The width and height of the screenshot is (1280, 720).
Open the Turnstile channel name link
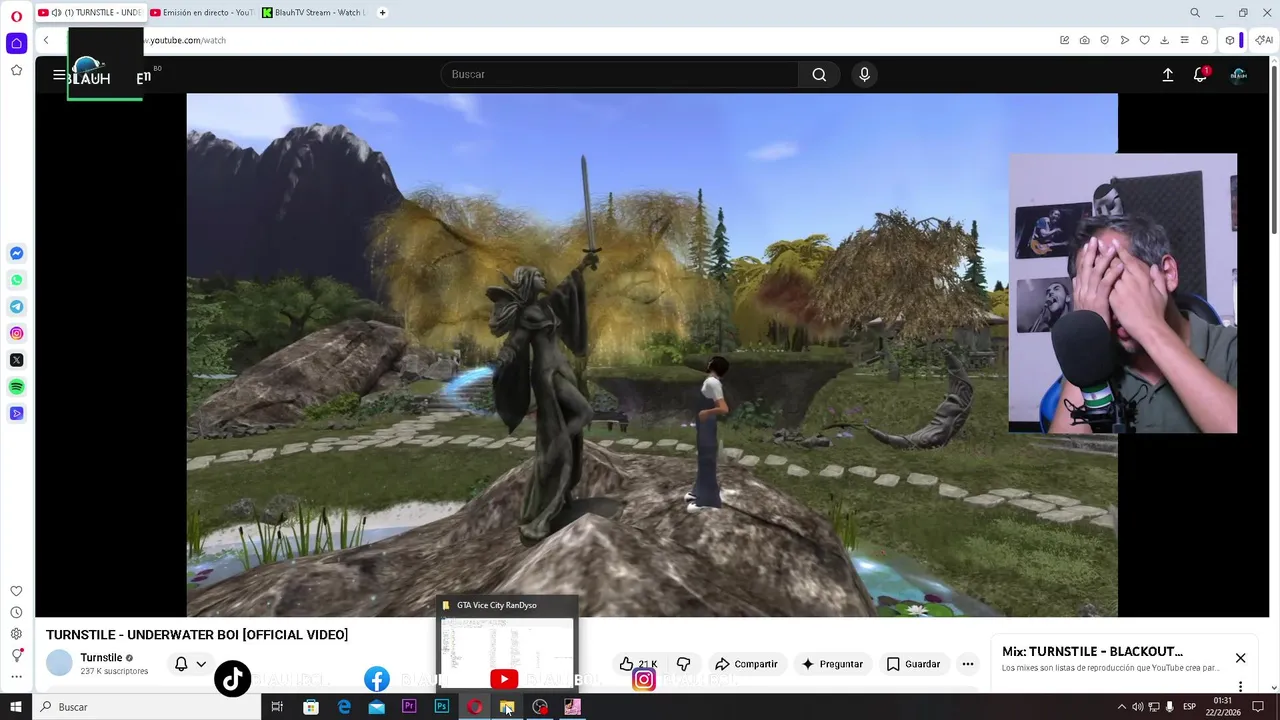click(x=101, y=658)
